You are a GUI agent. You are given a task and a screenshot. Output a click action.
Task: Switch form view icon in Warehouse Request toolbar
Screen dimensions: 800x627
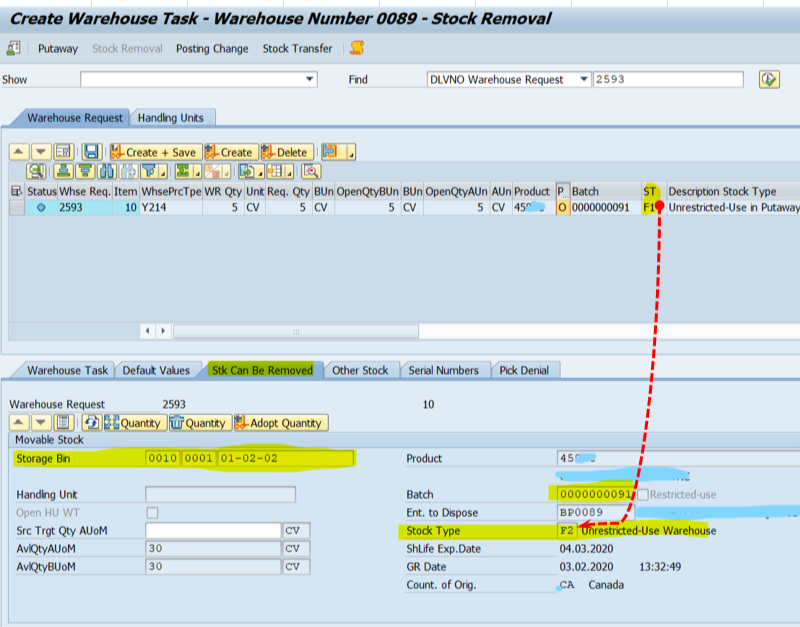pyautogui.click(x=64, y=152)
